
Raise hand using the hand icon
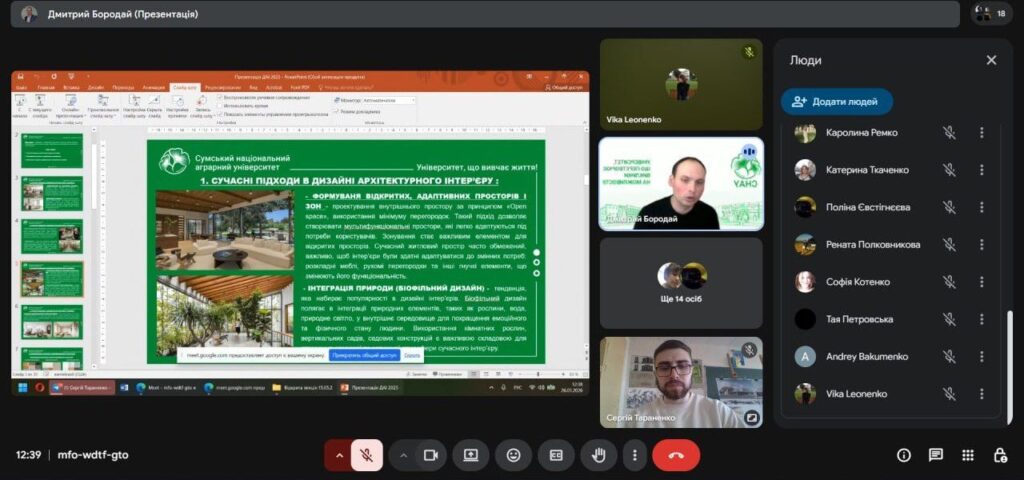(599, 455)
